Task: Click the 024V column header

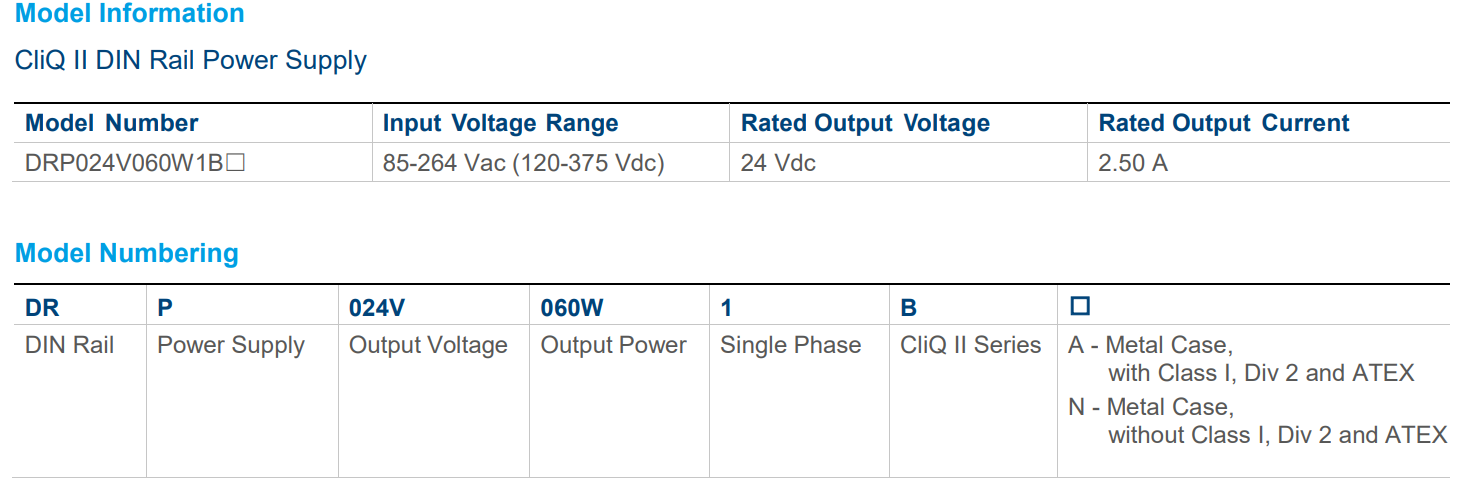Action: (377, 308)
